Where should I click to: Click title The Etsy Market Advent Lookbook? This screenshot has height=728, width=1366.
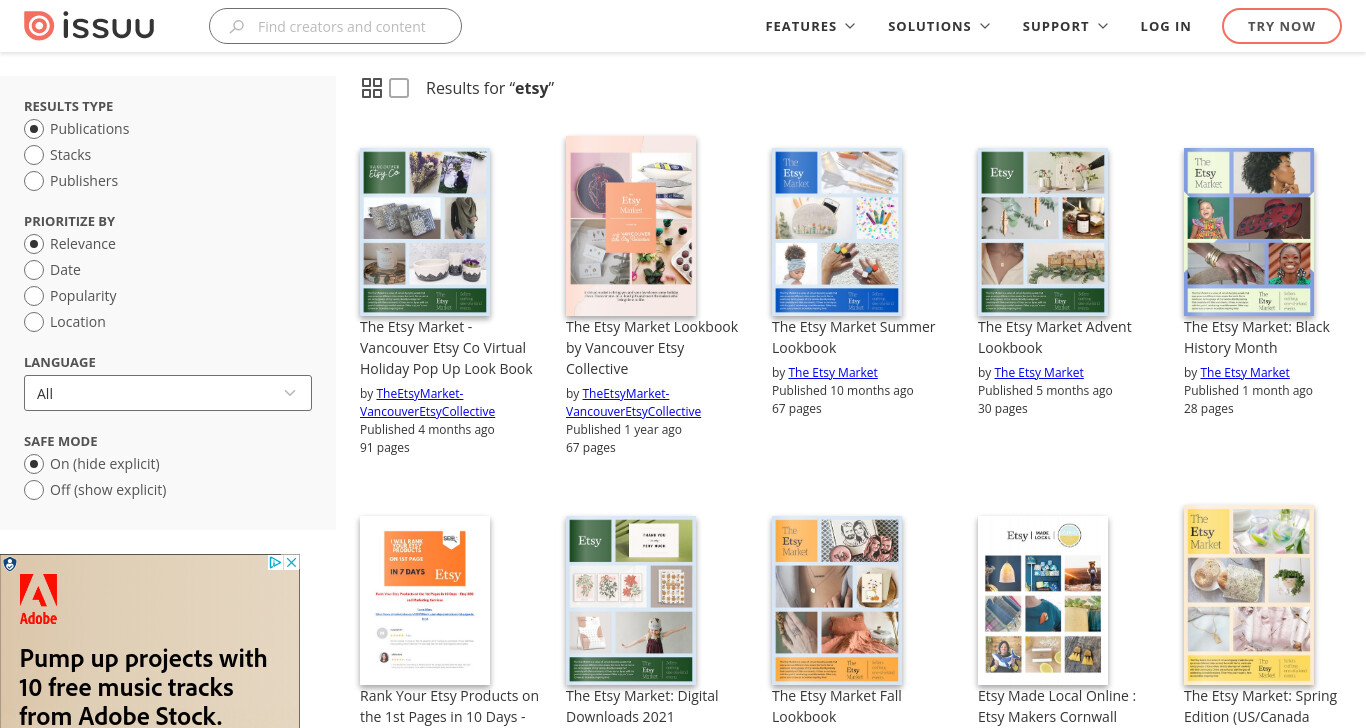click(1055, 337)
